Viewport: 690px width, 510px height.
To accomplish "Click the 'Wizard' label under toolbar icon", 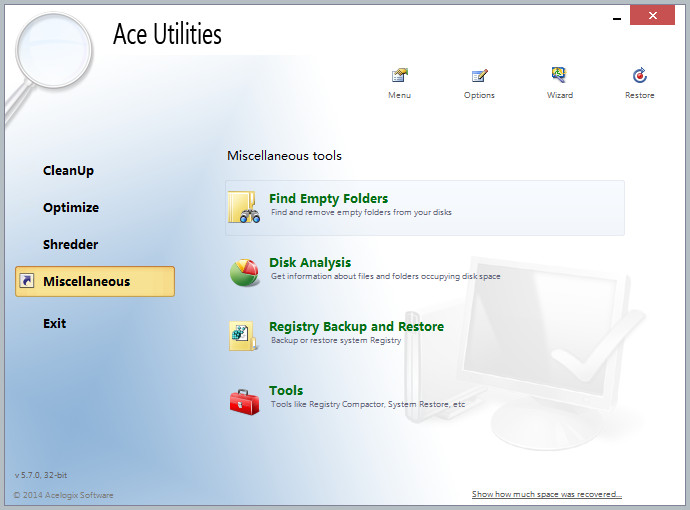I will coord(560,95).
